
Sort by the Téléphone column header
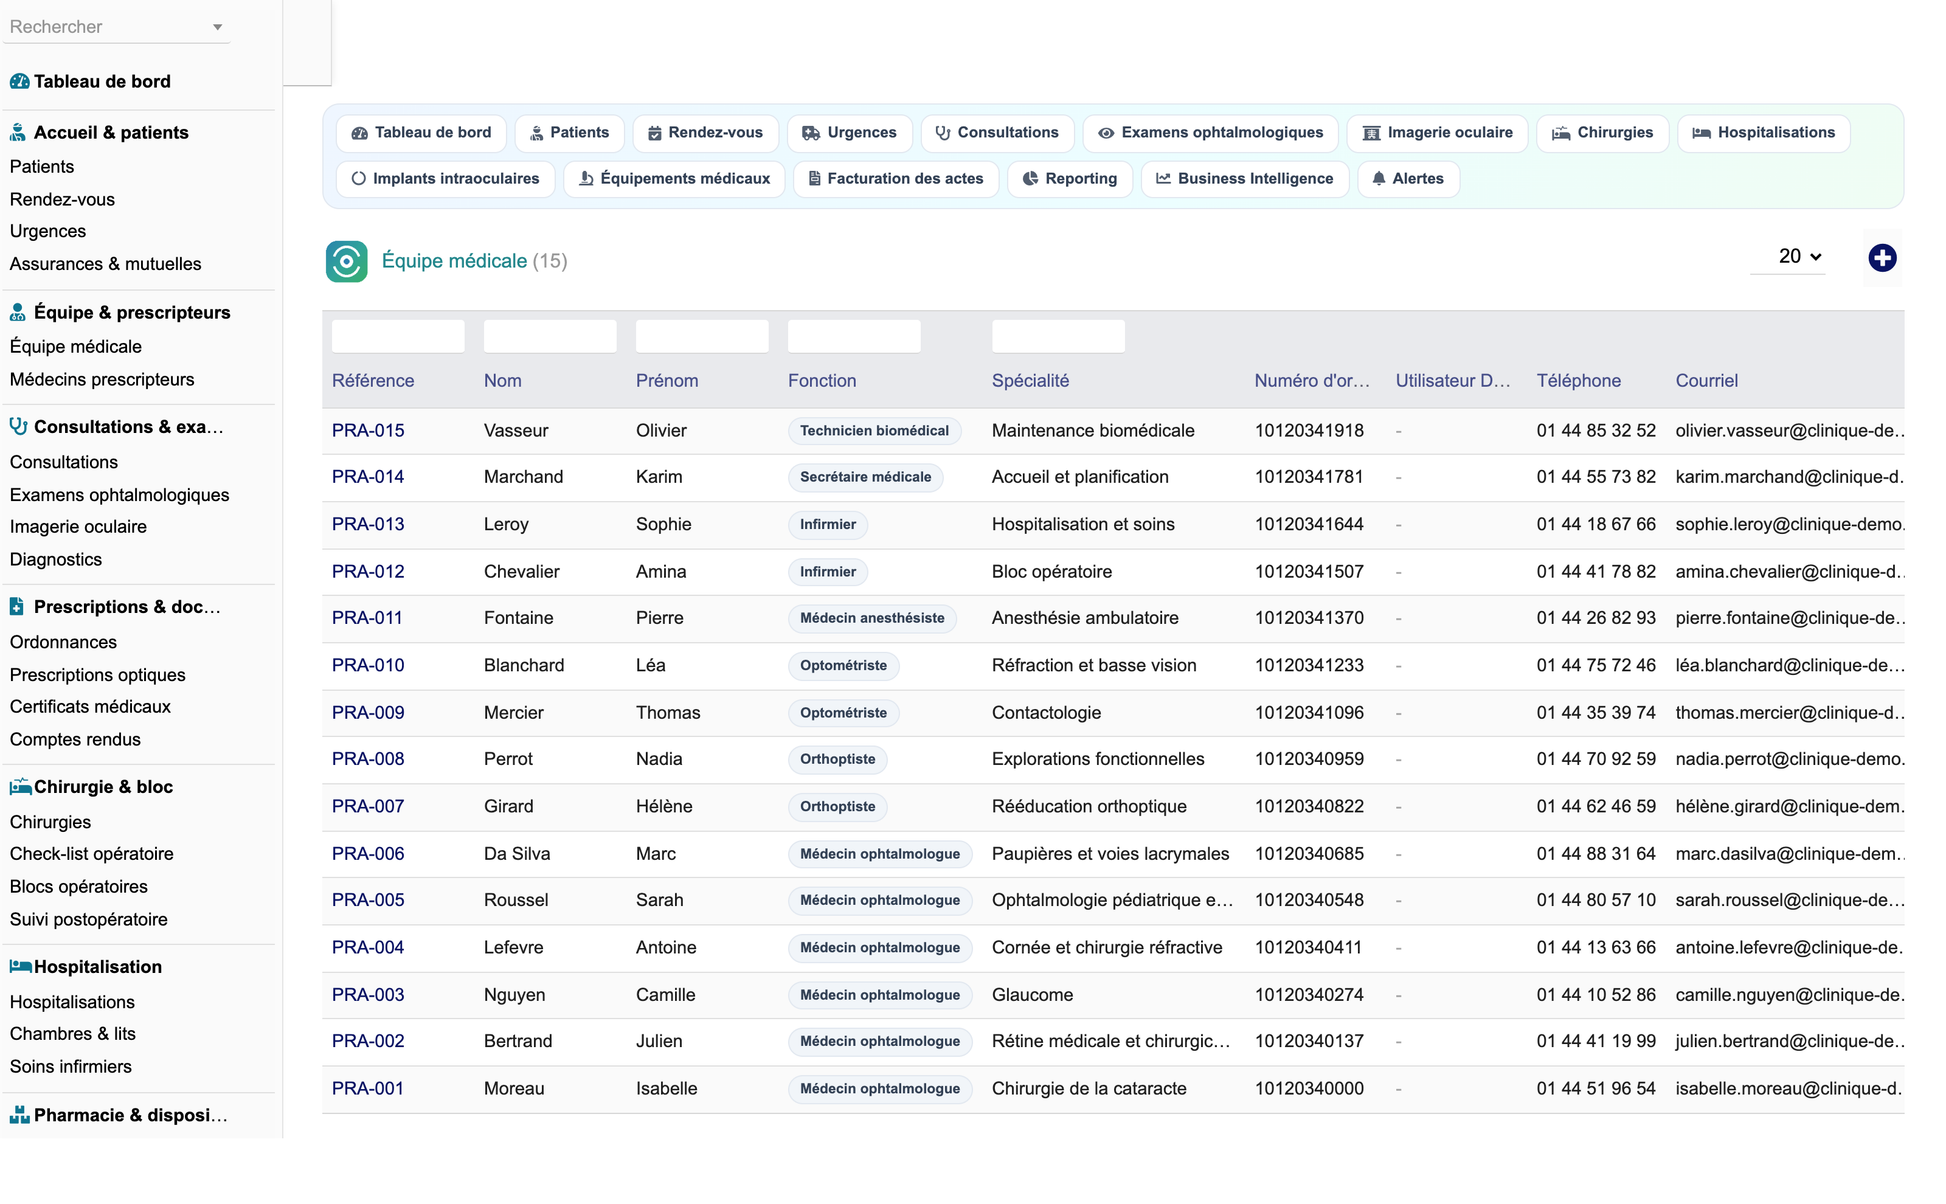coord(1578,380)
